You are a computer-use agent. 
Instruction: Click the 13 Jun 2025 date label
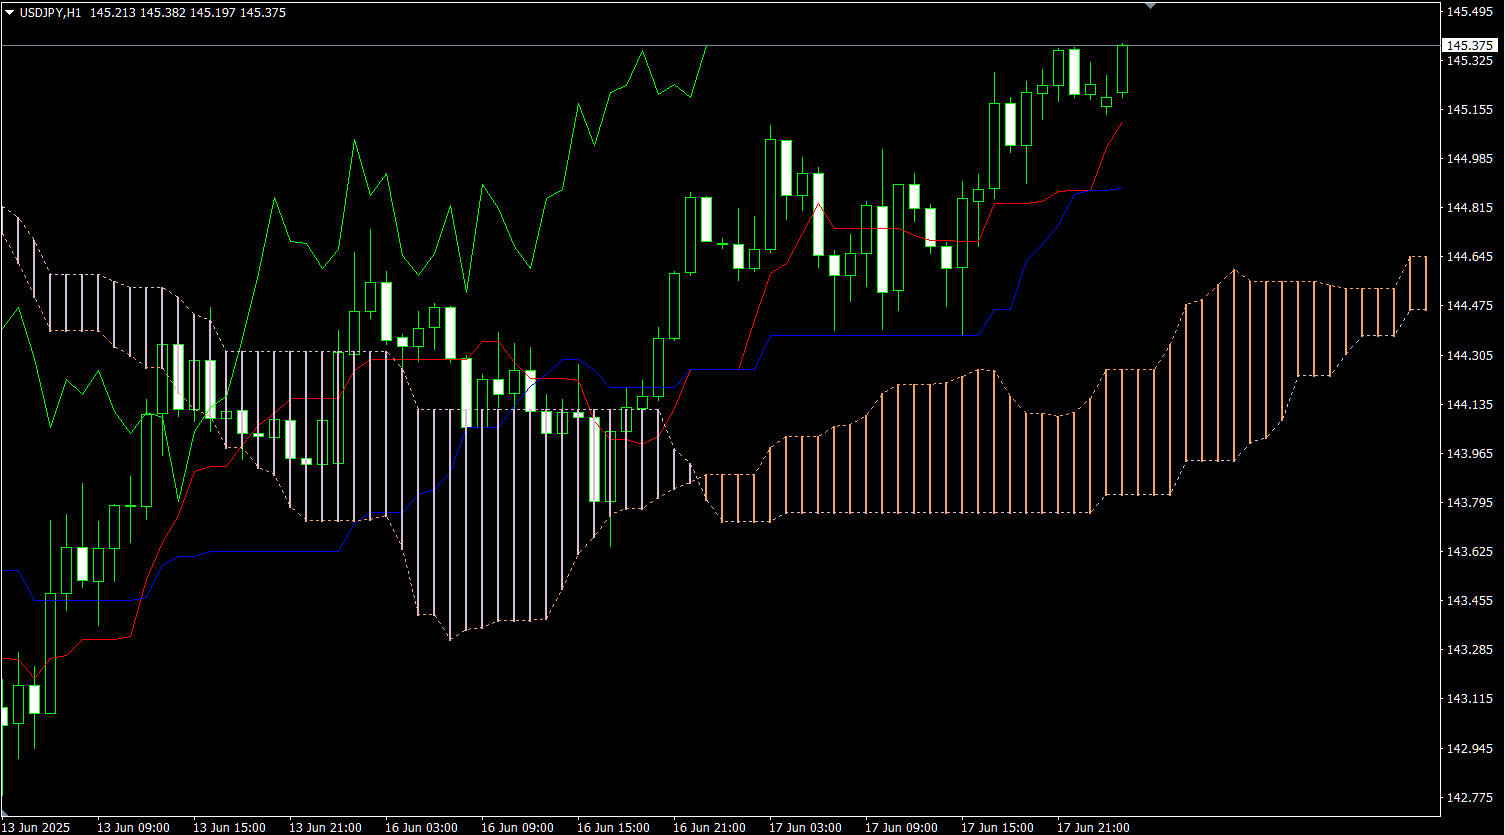tap(36, 828)
